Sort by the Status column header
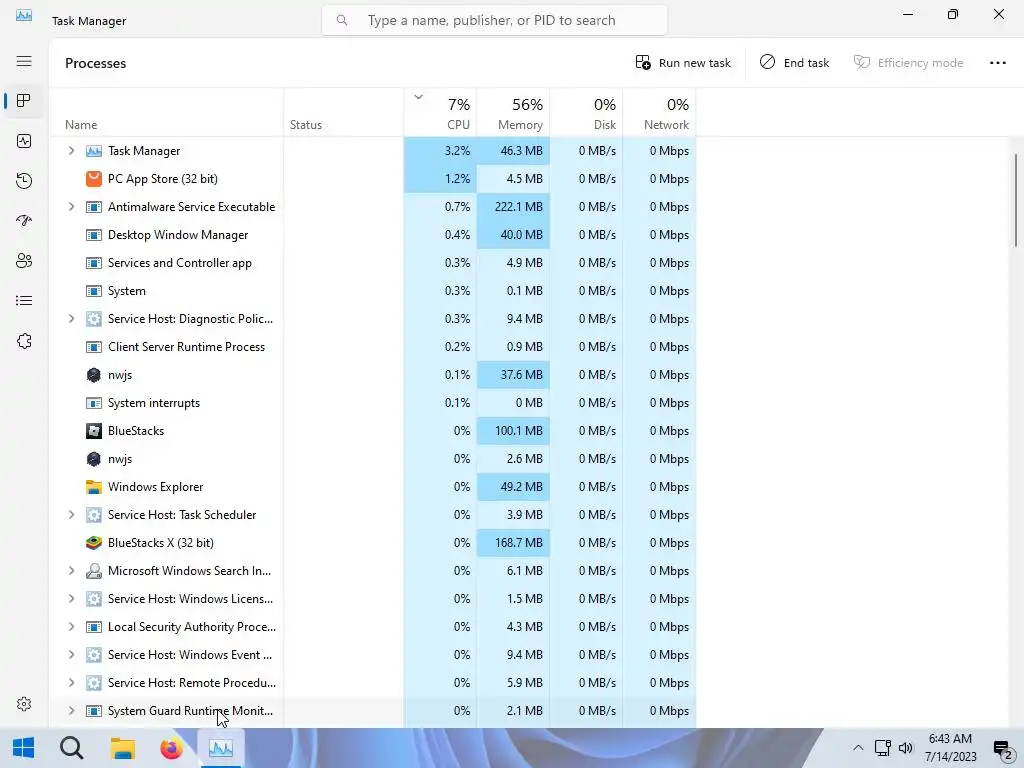 [344, 113]
